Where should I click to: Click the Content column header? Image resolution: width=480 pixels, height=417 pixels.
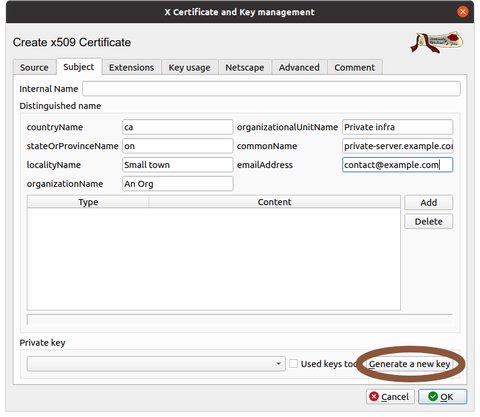(274, 202)
